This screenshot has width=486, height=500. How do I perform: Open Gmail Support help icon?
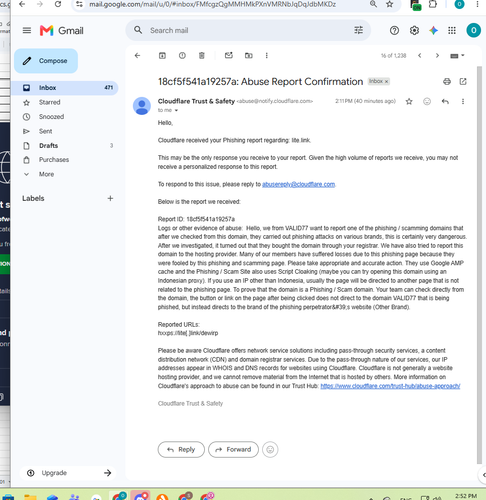coord(394,31)
